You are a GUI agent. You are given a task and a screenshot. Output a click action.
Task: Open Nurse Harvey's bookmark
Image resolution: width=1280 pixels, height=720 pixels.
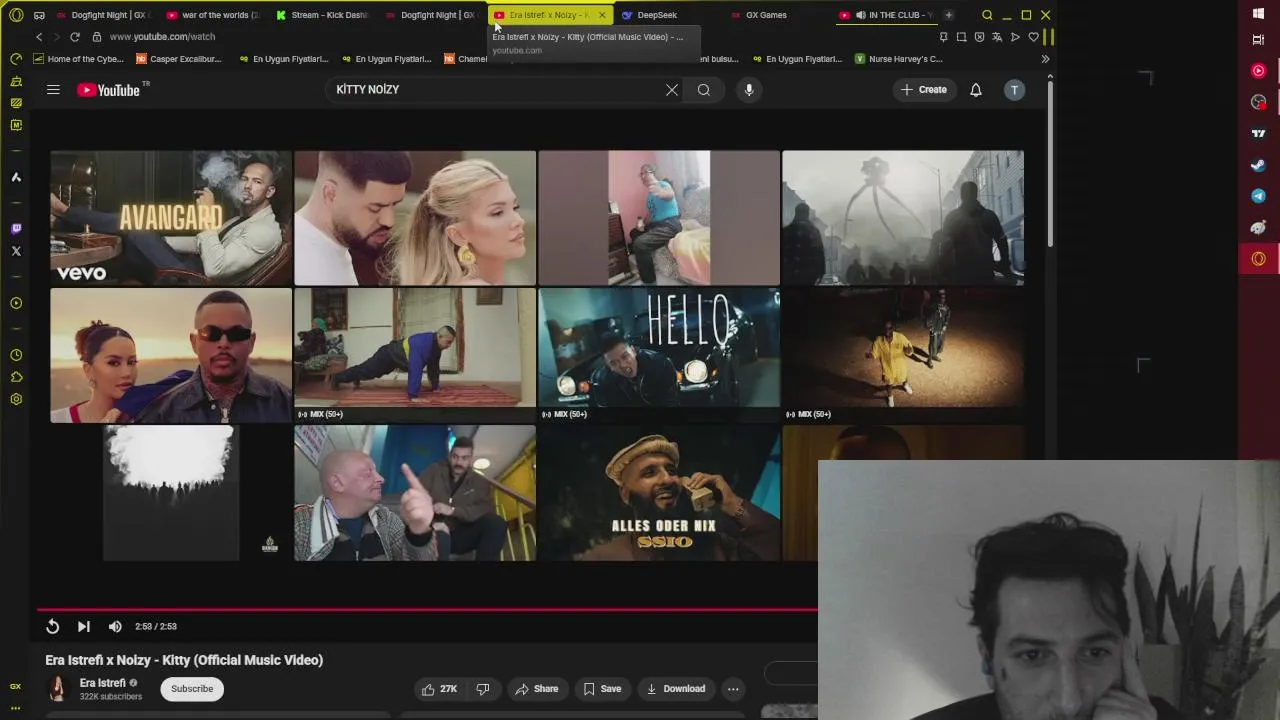click(898, 59)
